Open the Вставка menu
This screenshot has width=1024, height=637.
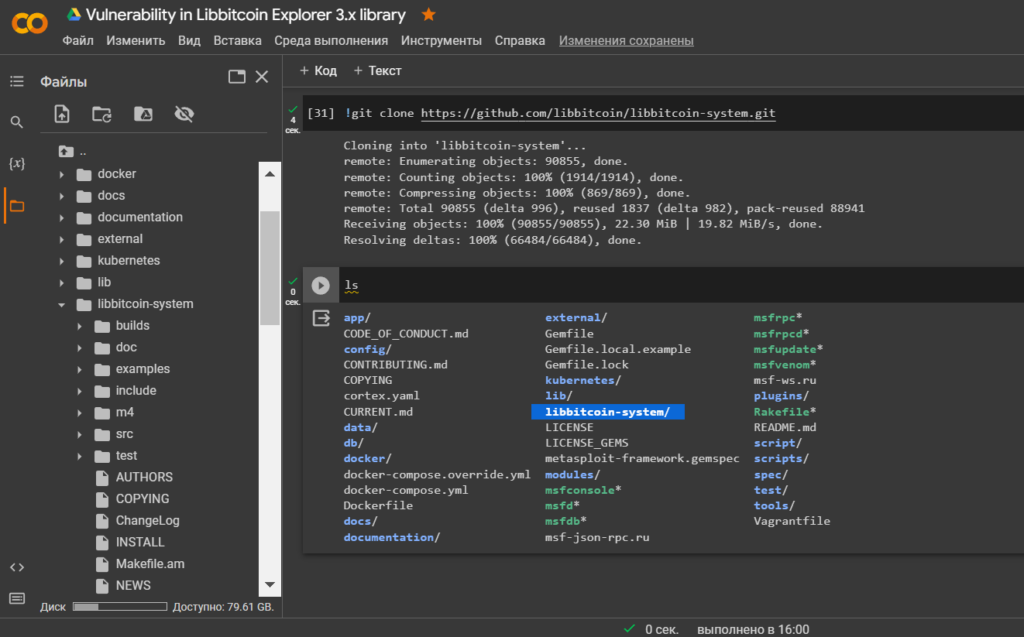point(237,41)
